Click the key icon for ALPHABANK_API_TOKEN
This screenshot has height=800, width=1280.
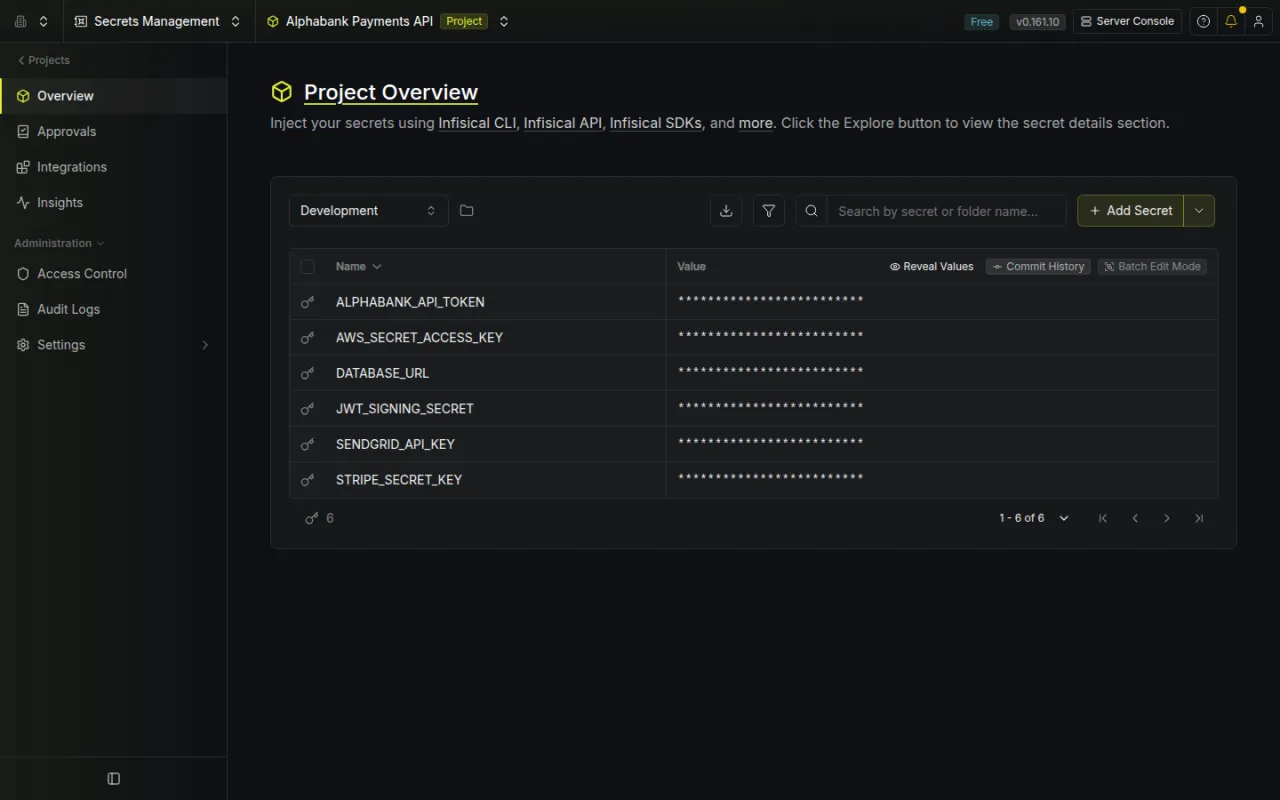tap(308, 302)
